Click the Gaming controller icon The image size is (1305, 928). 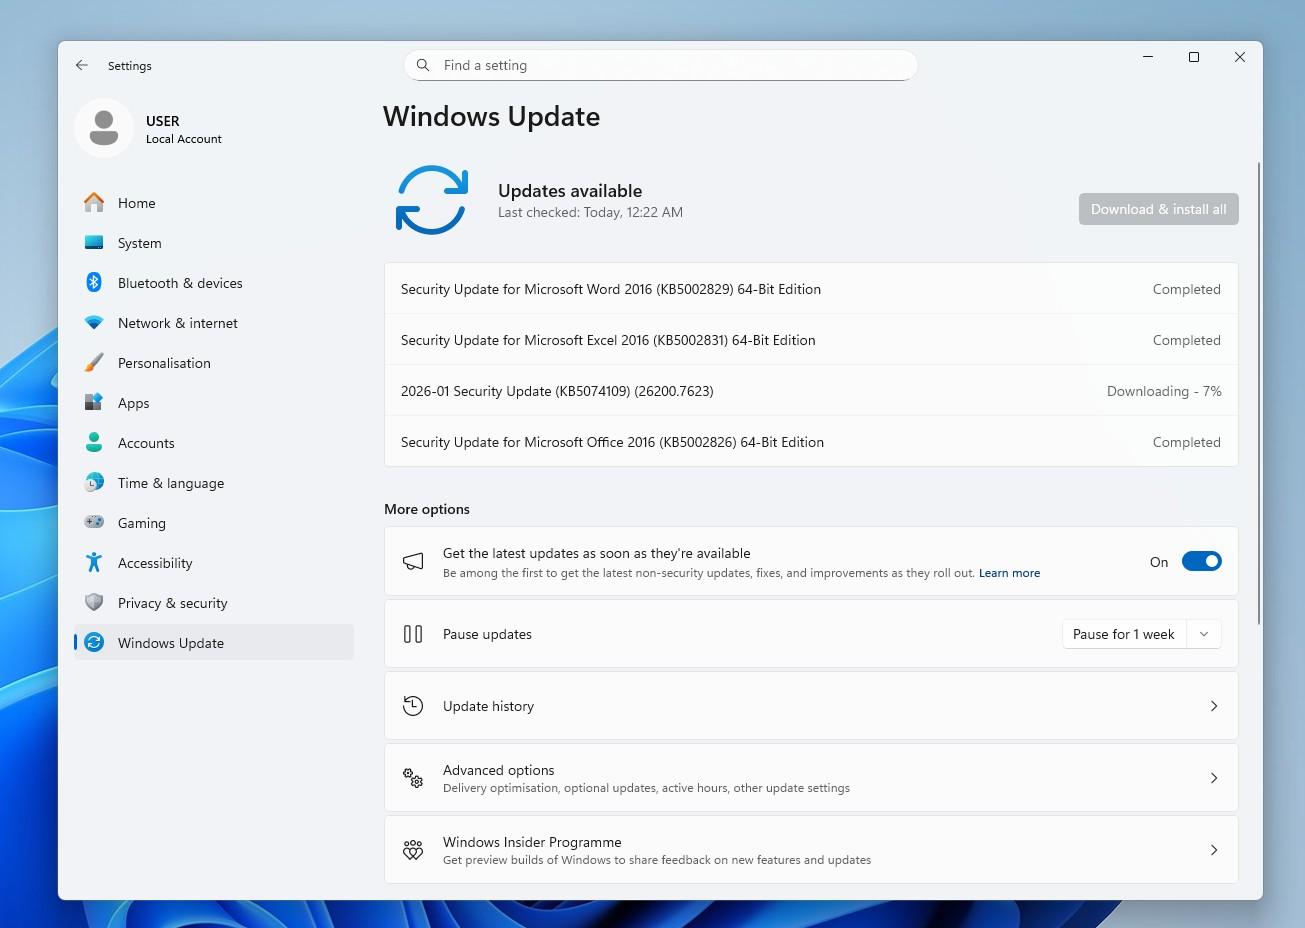click(x=94, y=523)
